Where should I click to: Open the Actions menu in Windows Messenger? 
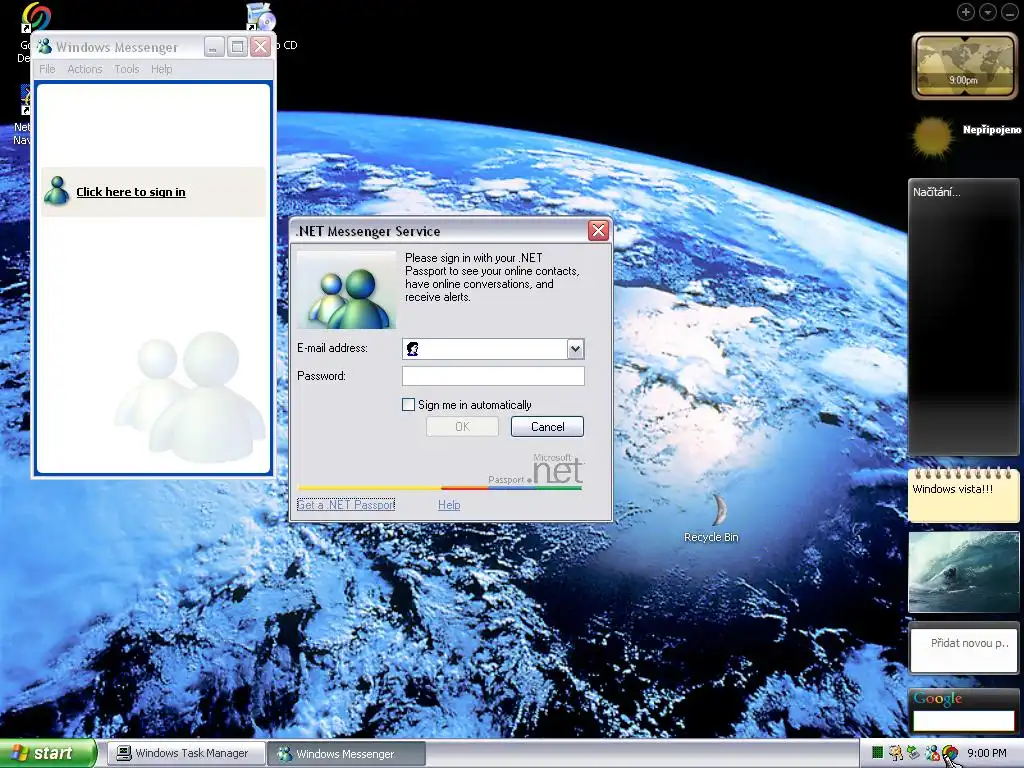click(85, 69)
